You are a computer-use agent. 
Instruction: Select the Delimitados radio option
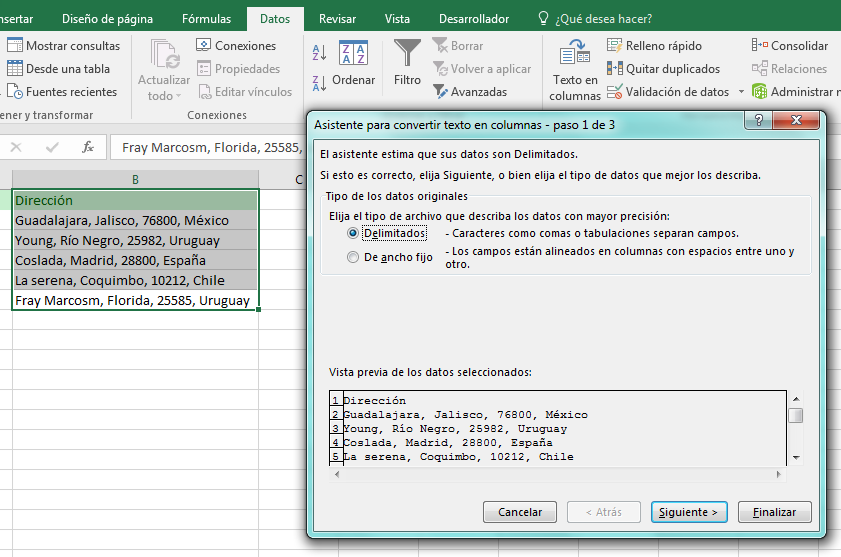coord(352,233)
